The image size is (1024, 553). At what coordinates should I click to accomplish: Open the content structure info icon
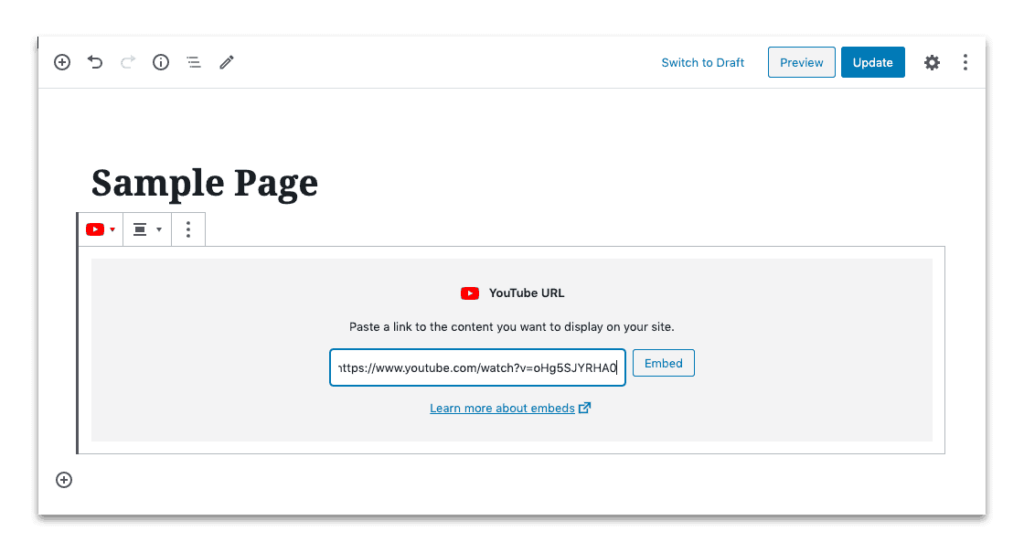tap(161, 62)
